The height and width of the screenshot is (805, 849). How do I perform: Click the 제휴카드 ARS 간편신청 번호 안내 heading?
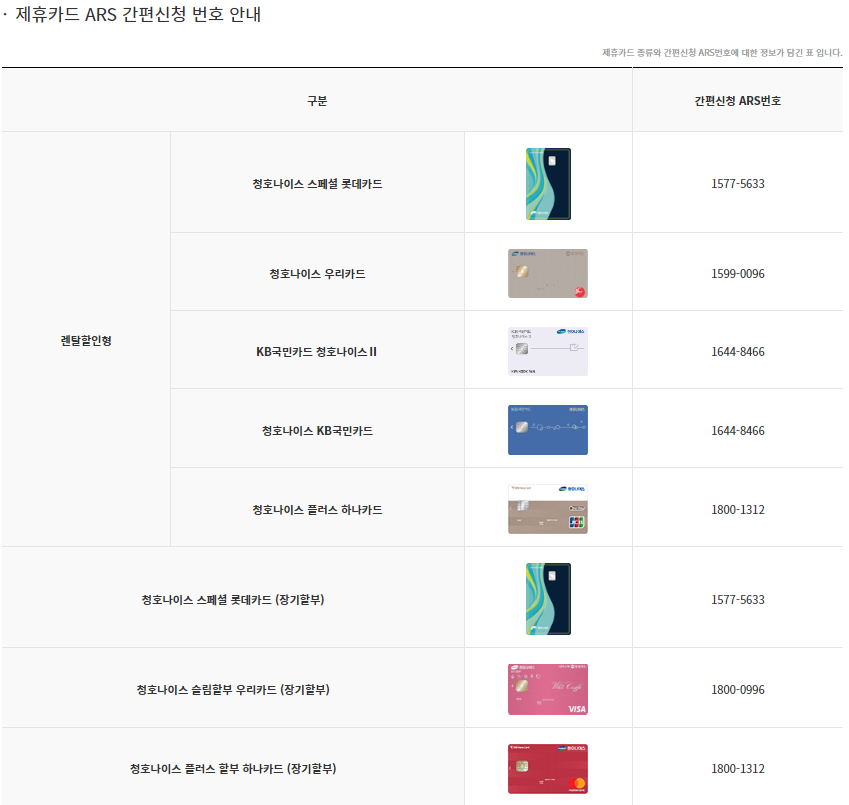click(x=139, y=16)
